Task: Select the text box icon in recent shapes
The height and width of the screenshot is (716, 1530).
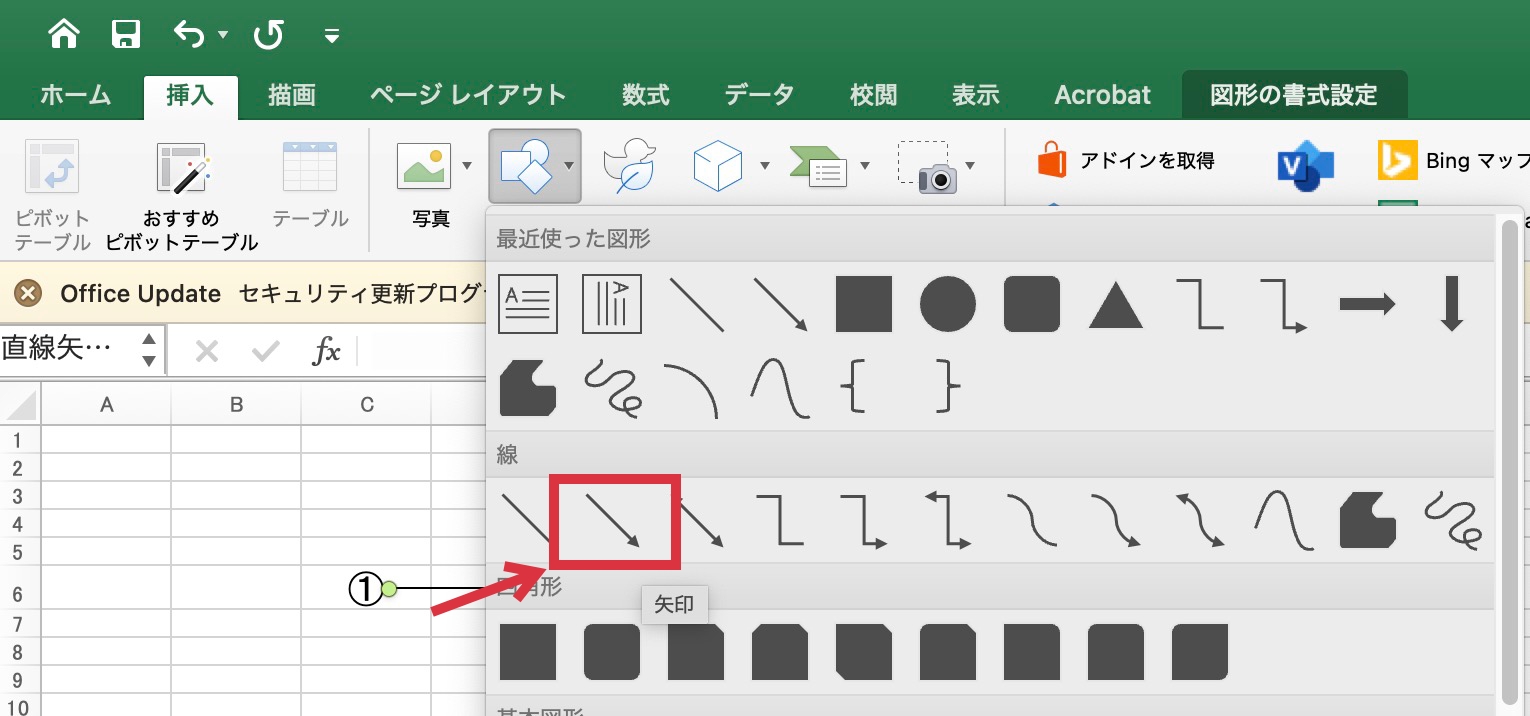Action: click(528, 304)
